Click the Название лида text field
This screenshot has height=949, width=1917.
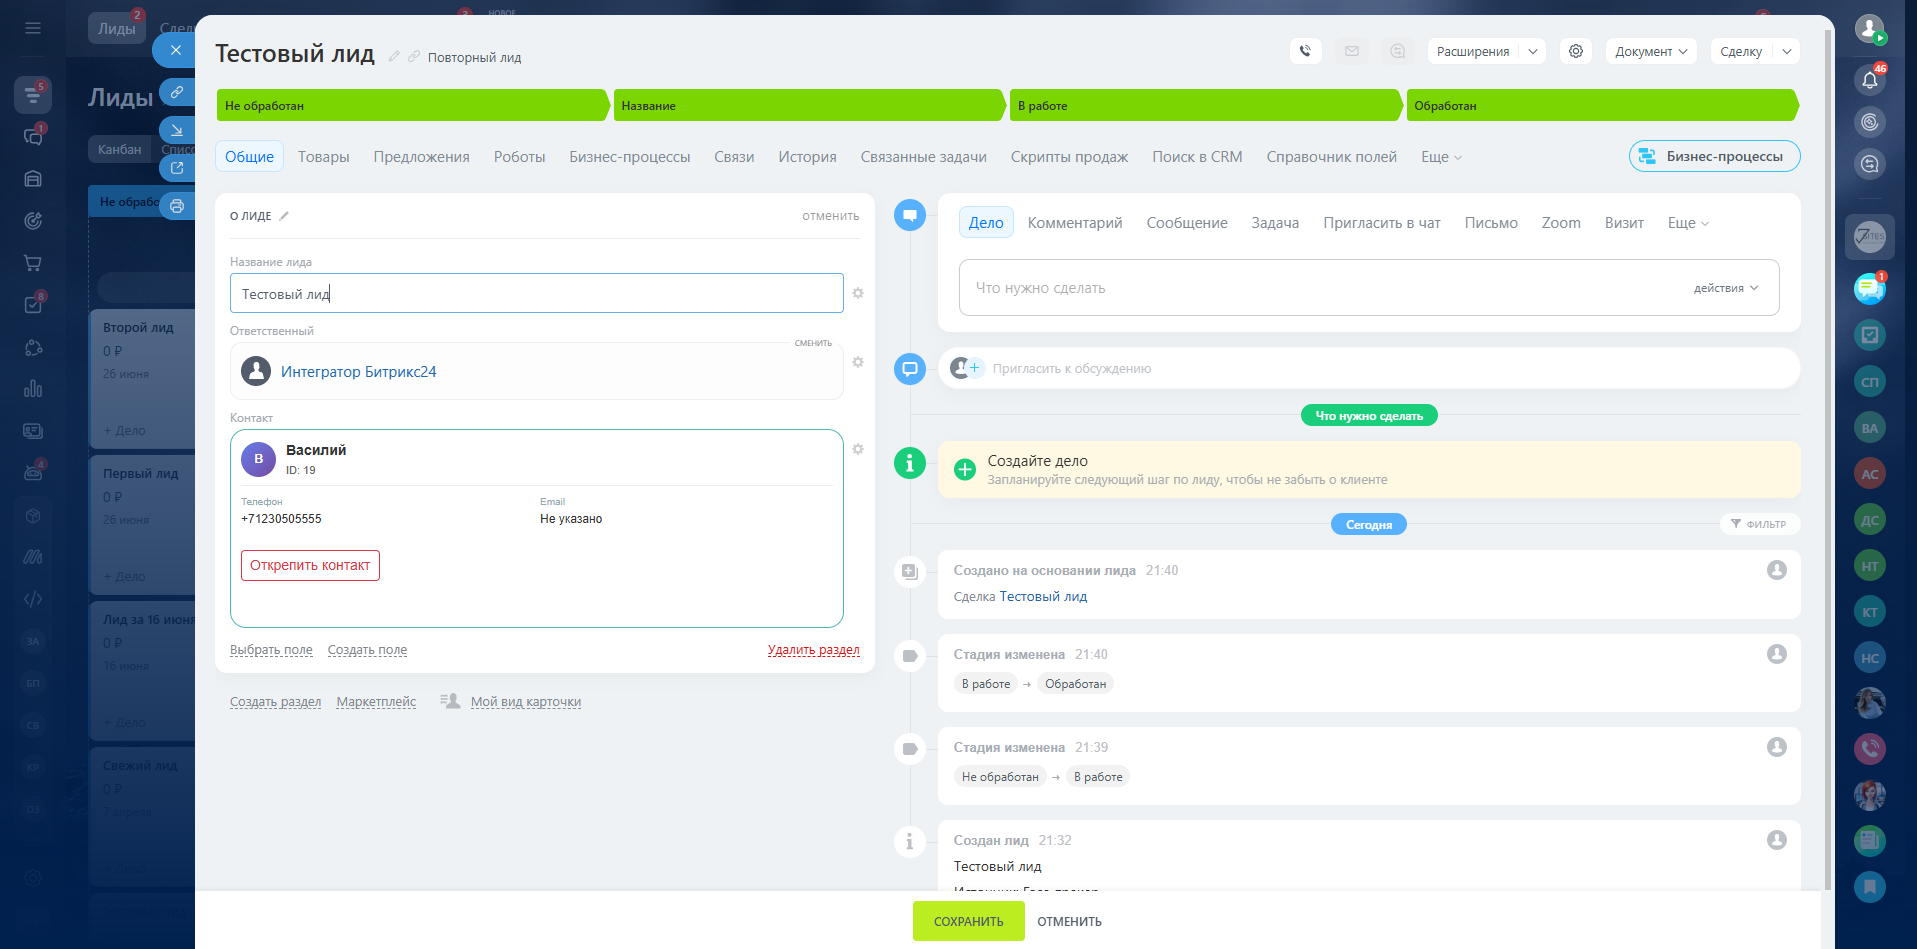coord(536,294)
